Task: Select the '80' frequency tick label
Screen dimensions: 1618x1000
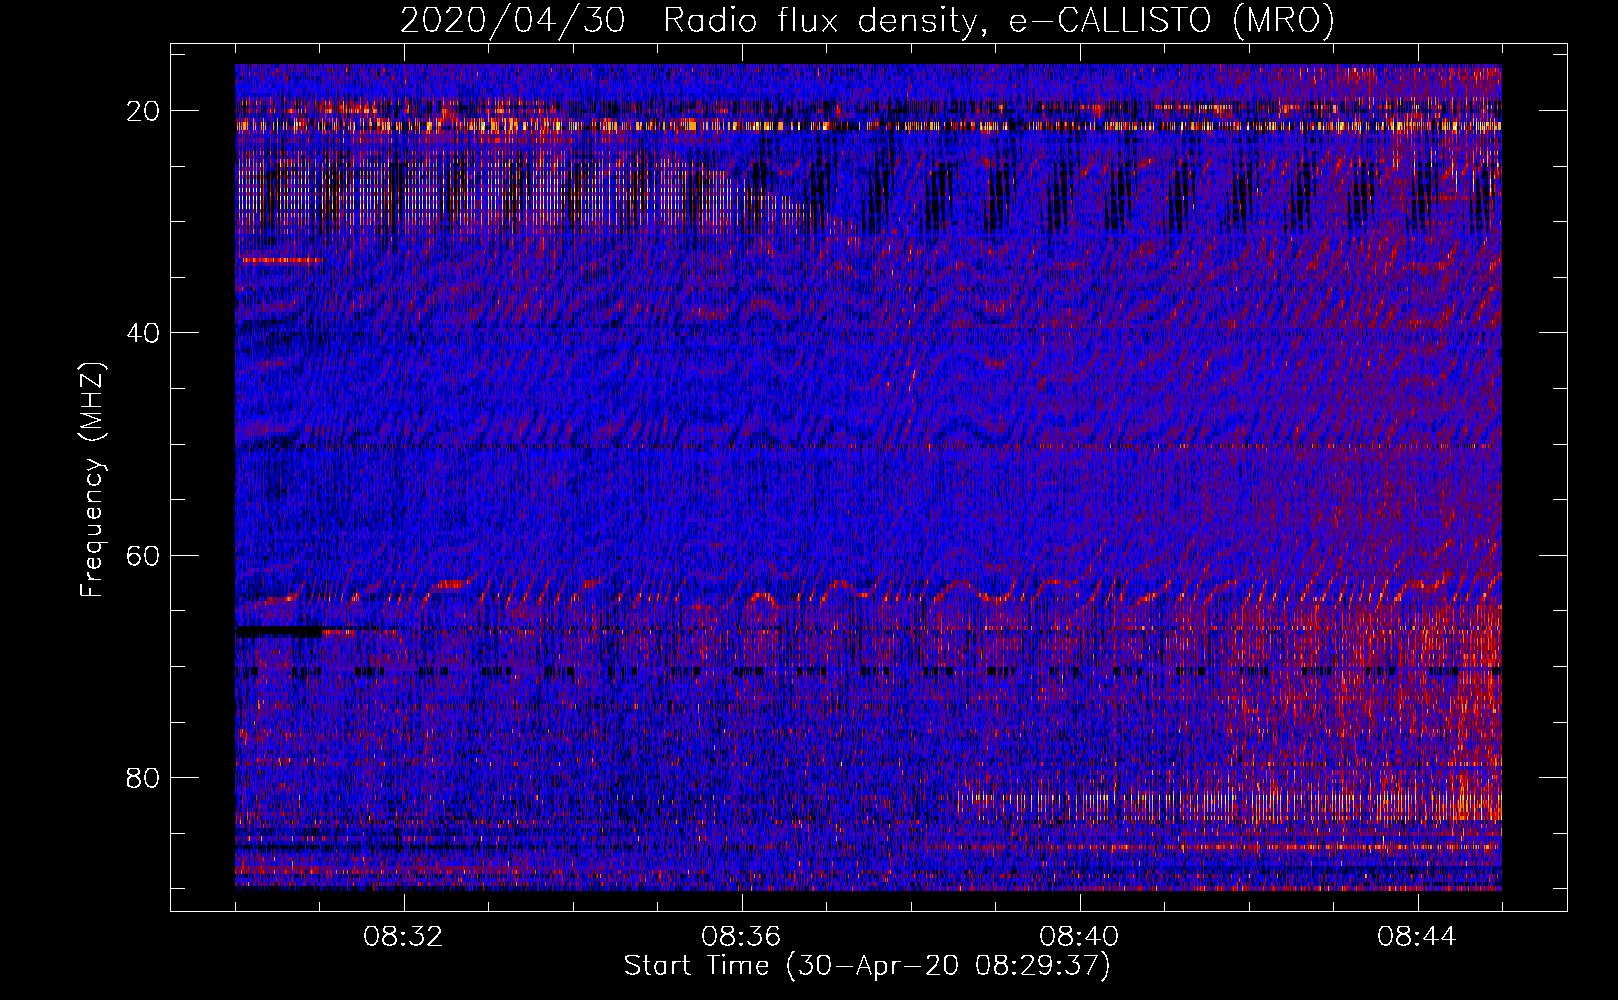Action: [x=143, y=778]
